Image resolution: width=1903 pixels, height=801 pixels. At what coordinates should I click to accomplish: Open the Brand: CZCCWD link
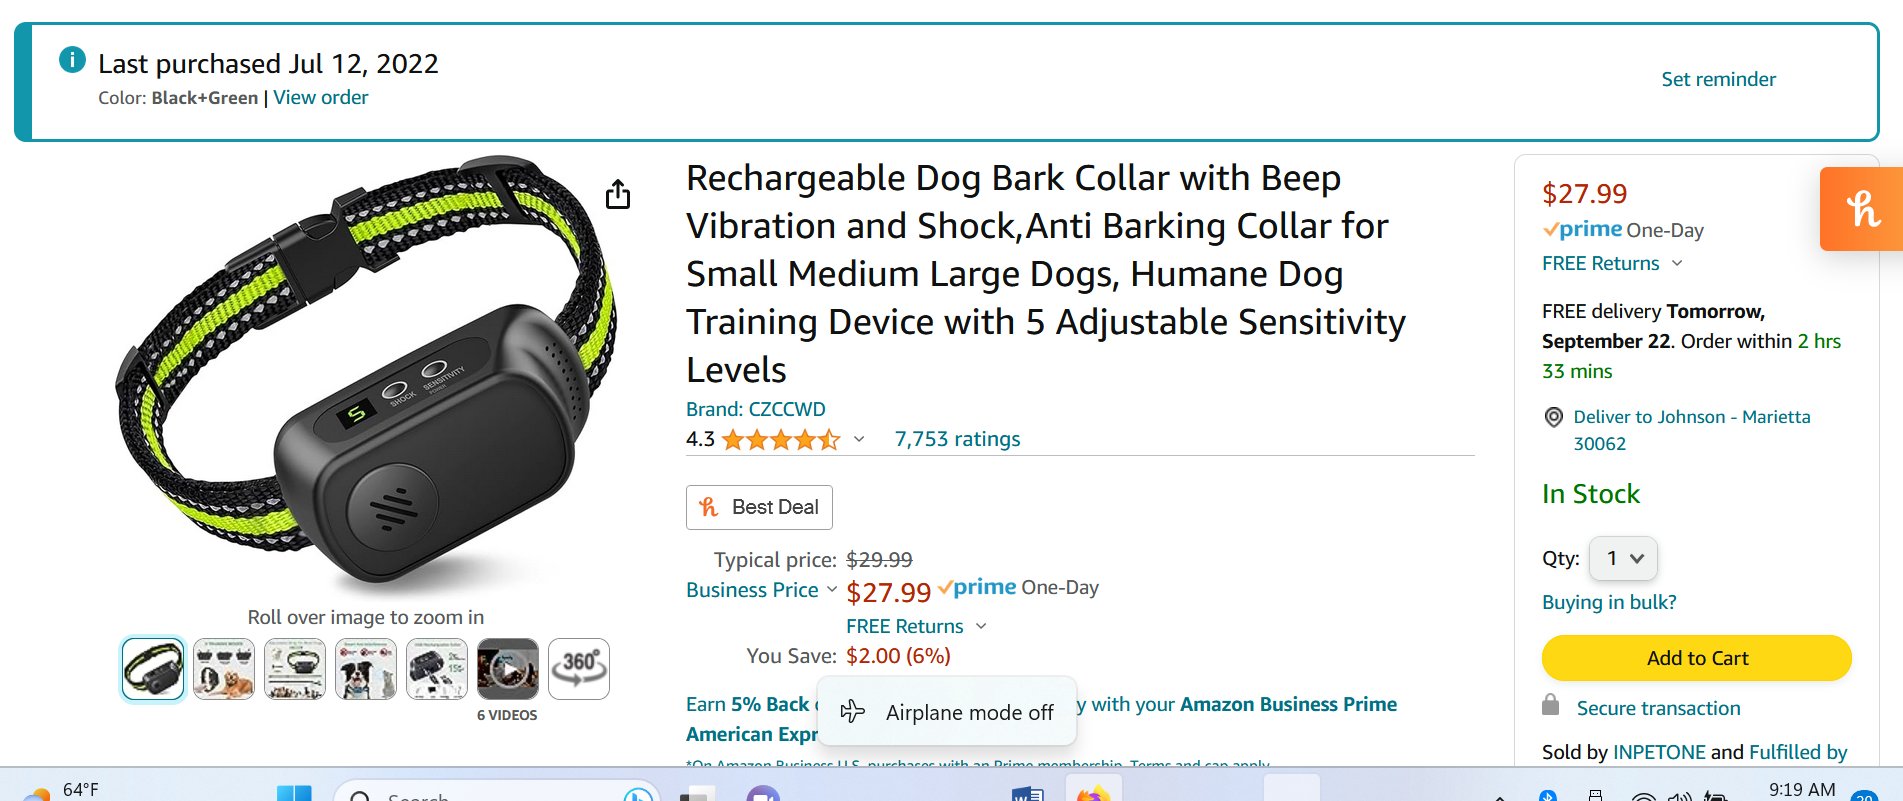(755, 409)
